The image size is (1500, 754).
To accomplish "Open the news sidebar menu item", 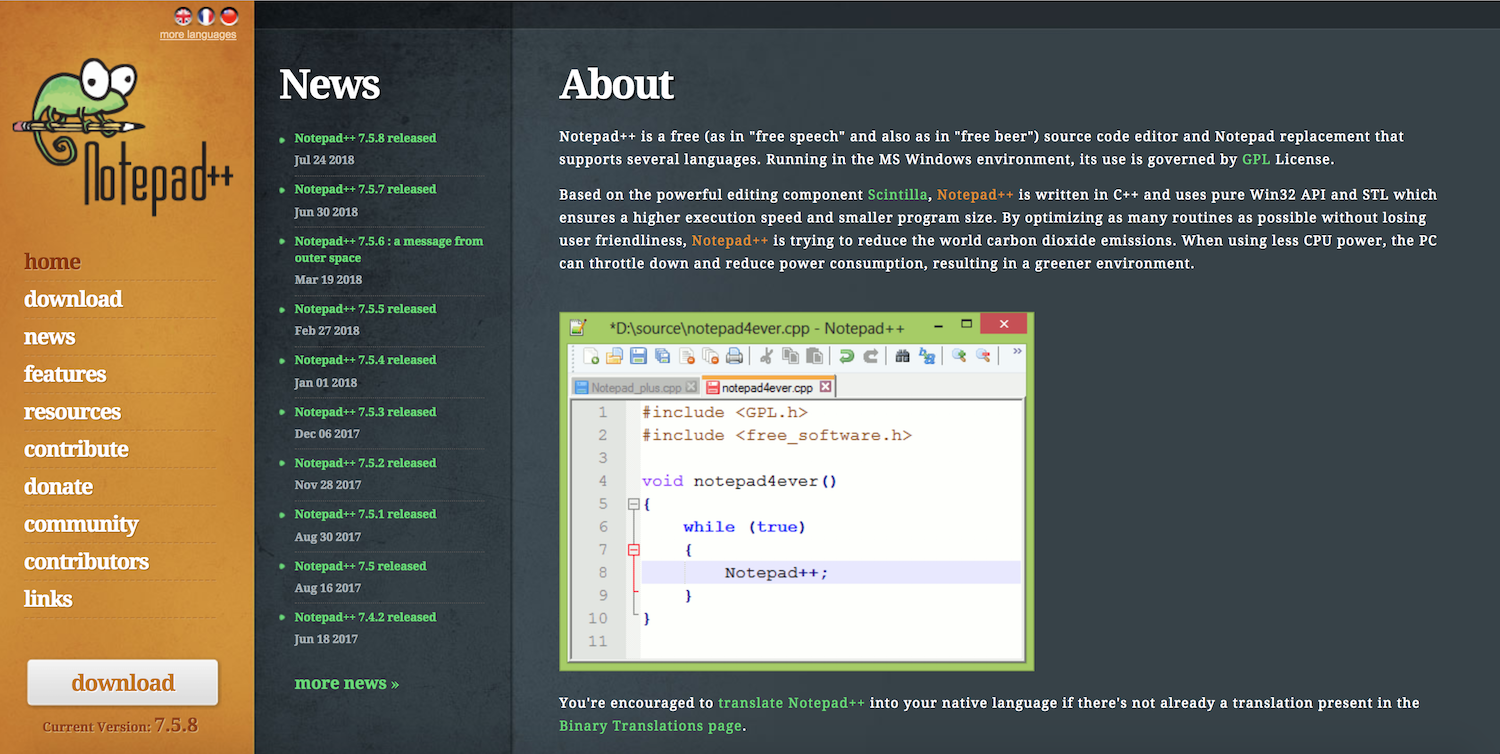I will 50,337.
